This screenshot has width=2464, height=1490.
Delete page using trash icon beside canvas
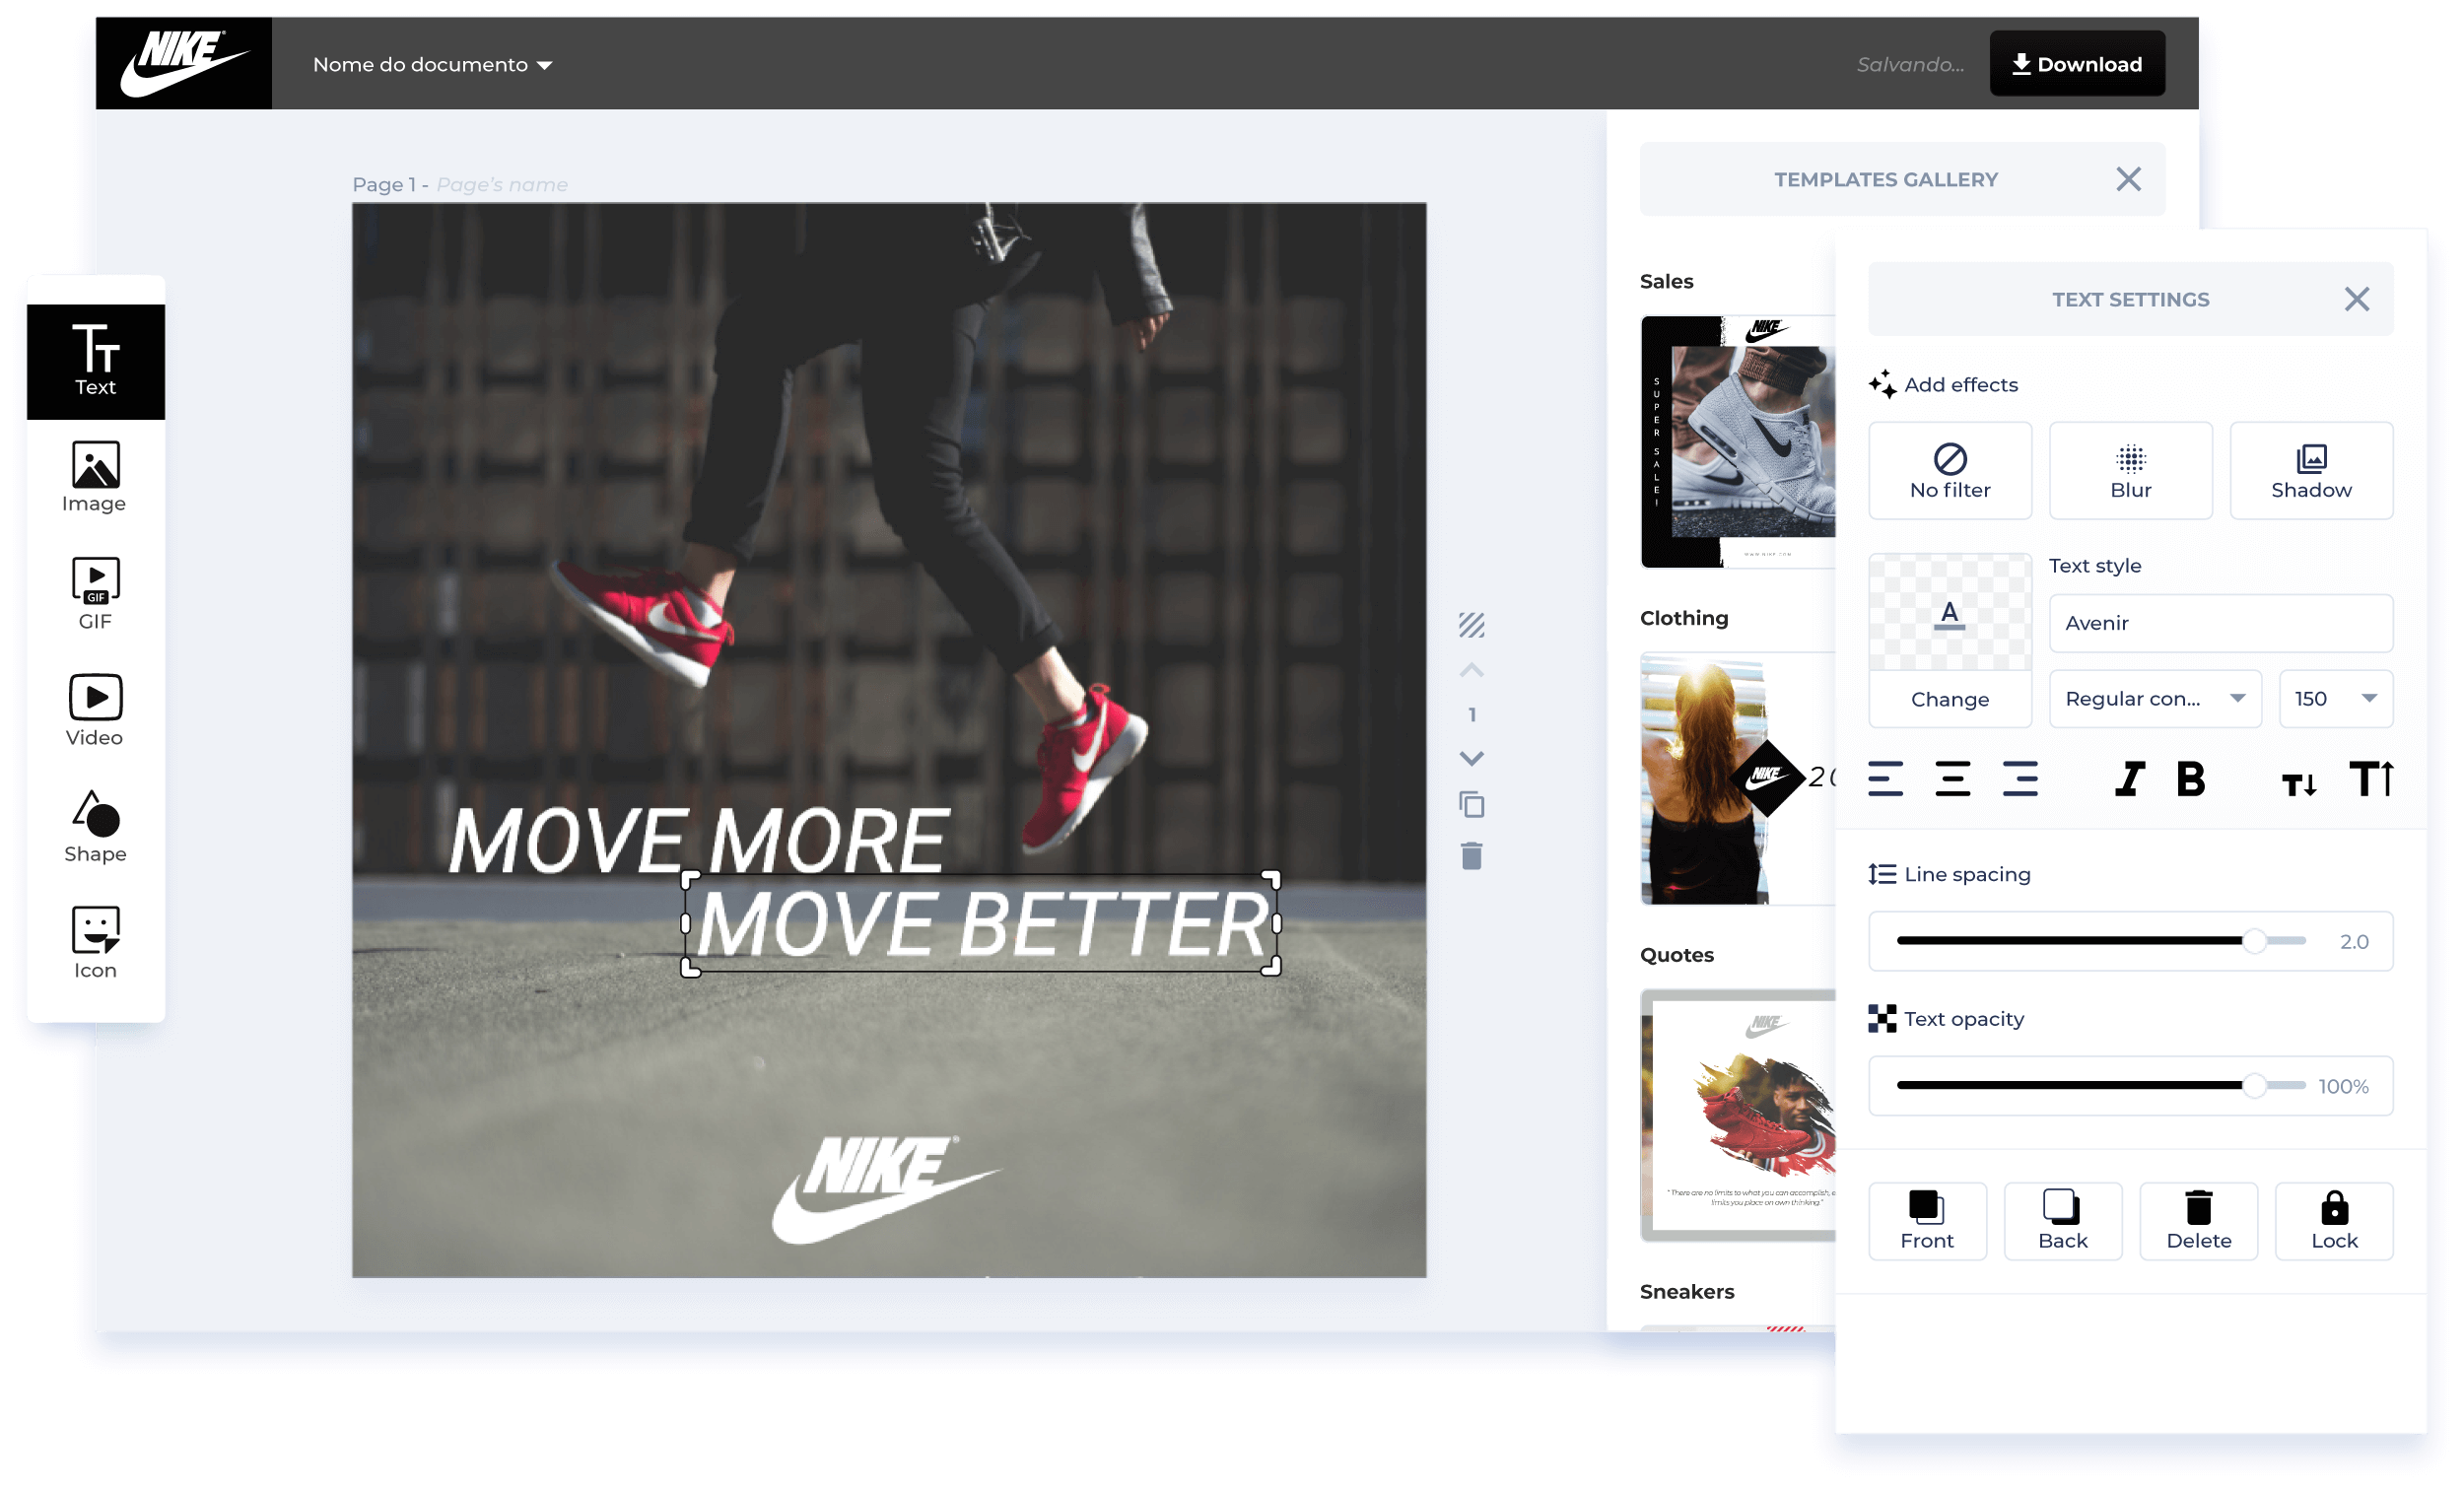1471,856
